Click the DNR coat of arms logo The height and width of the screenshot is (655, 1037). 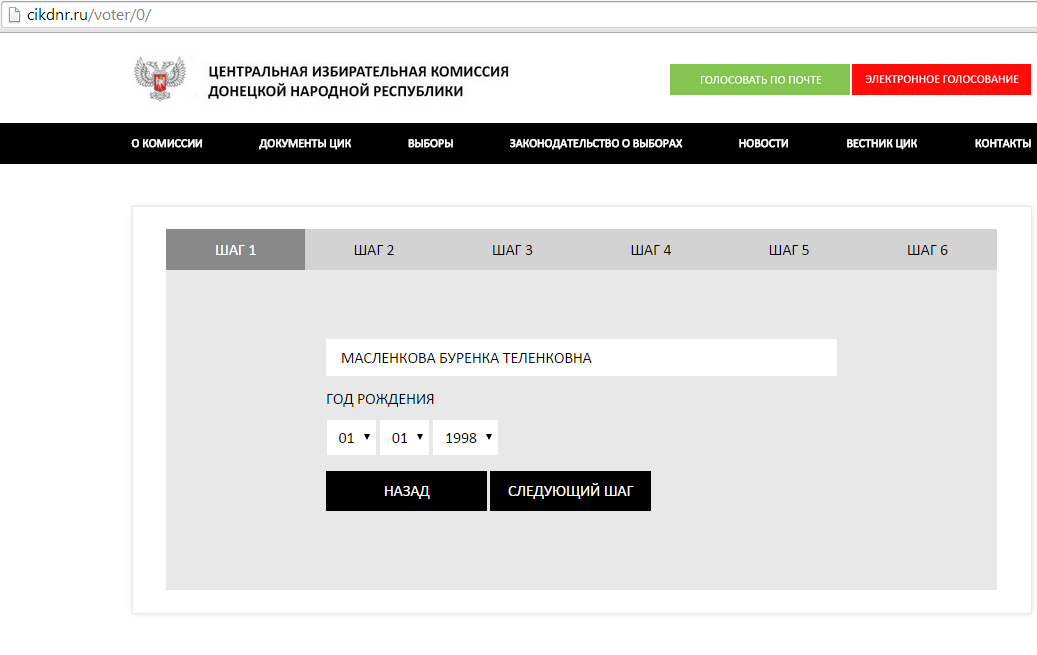[x=159, y=79]
